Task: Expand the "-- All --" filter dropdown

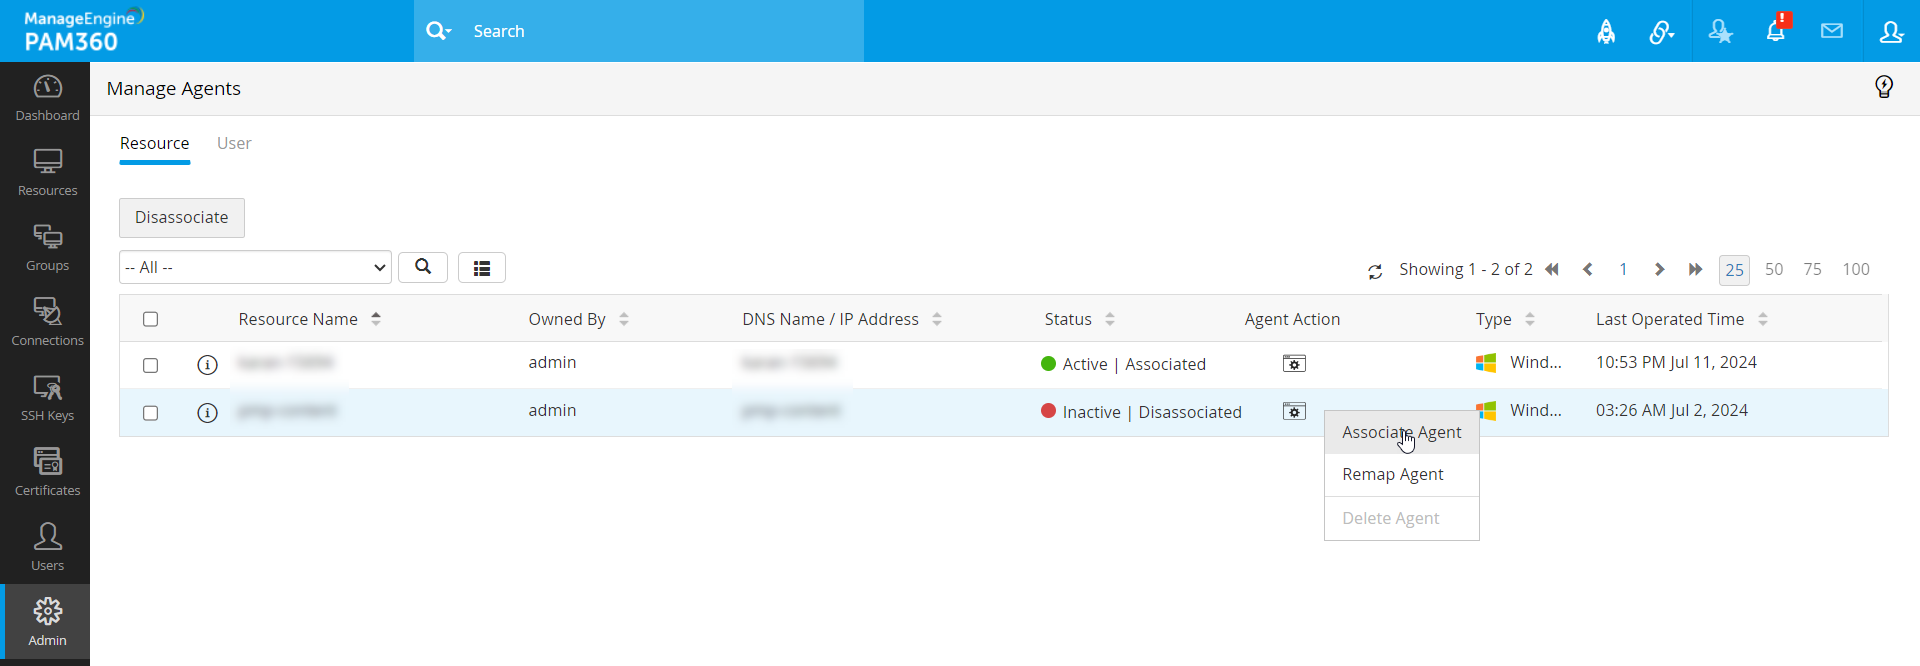Action: pos(255,268)
